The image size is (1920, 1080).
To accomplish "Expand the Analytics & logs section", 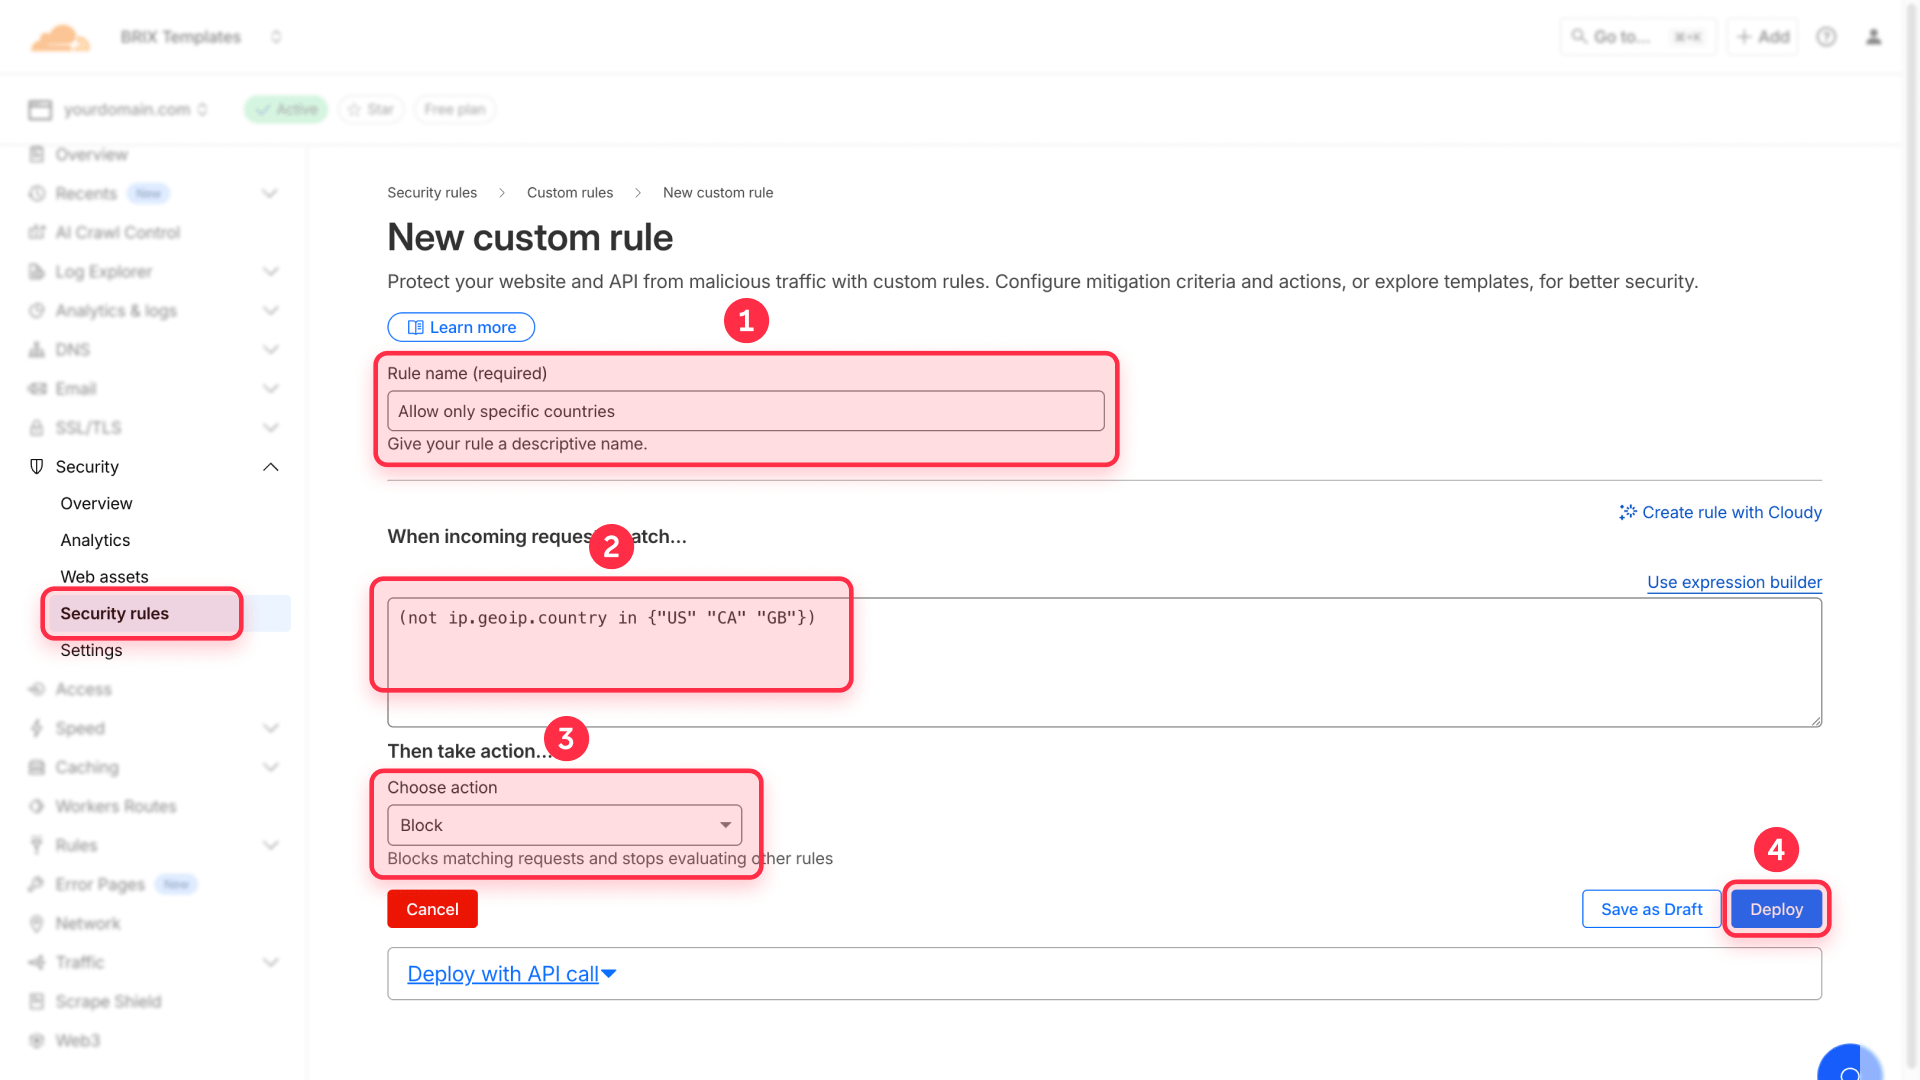I will (270, 310).
